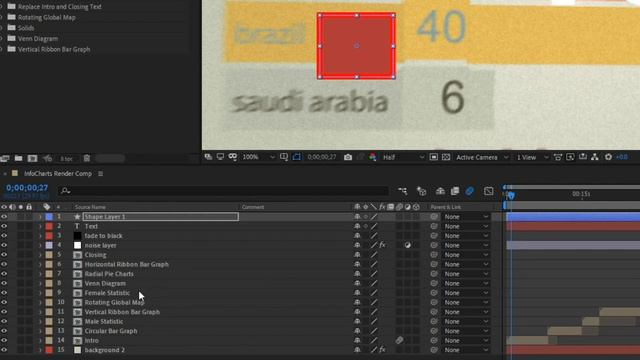Expand the Text layer properties
The width and height of the screenshot is (640, 360).
tap(40, 226)
